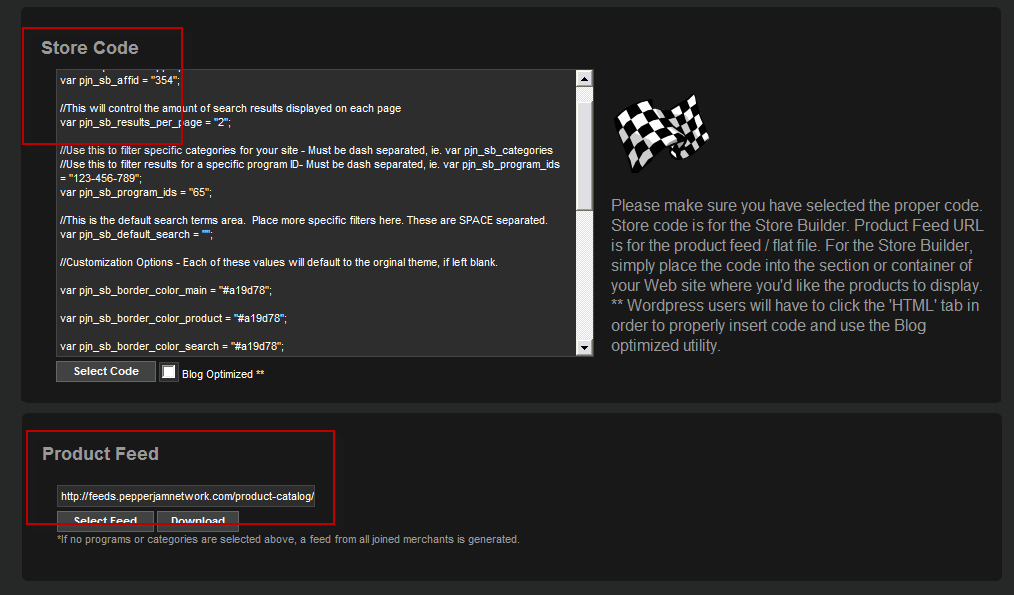Click the store code scrollbar down arrow
Screen dimensions: 1014x595
click(584, 347)
